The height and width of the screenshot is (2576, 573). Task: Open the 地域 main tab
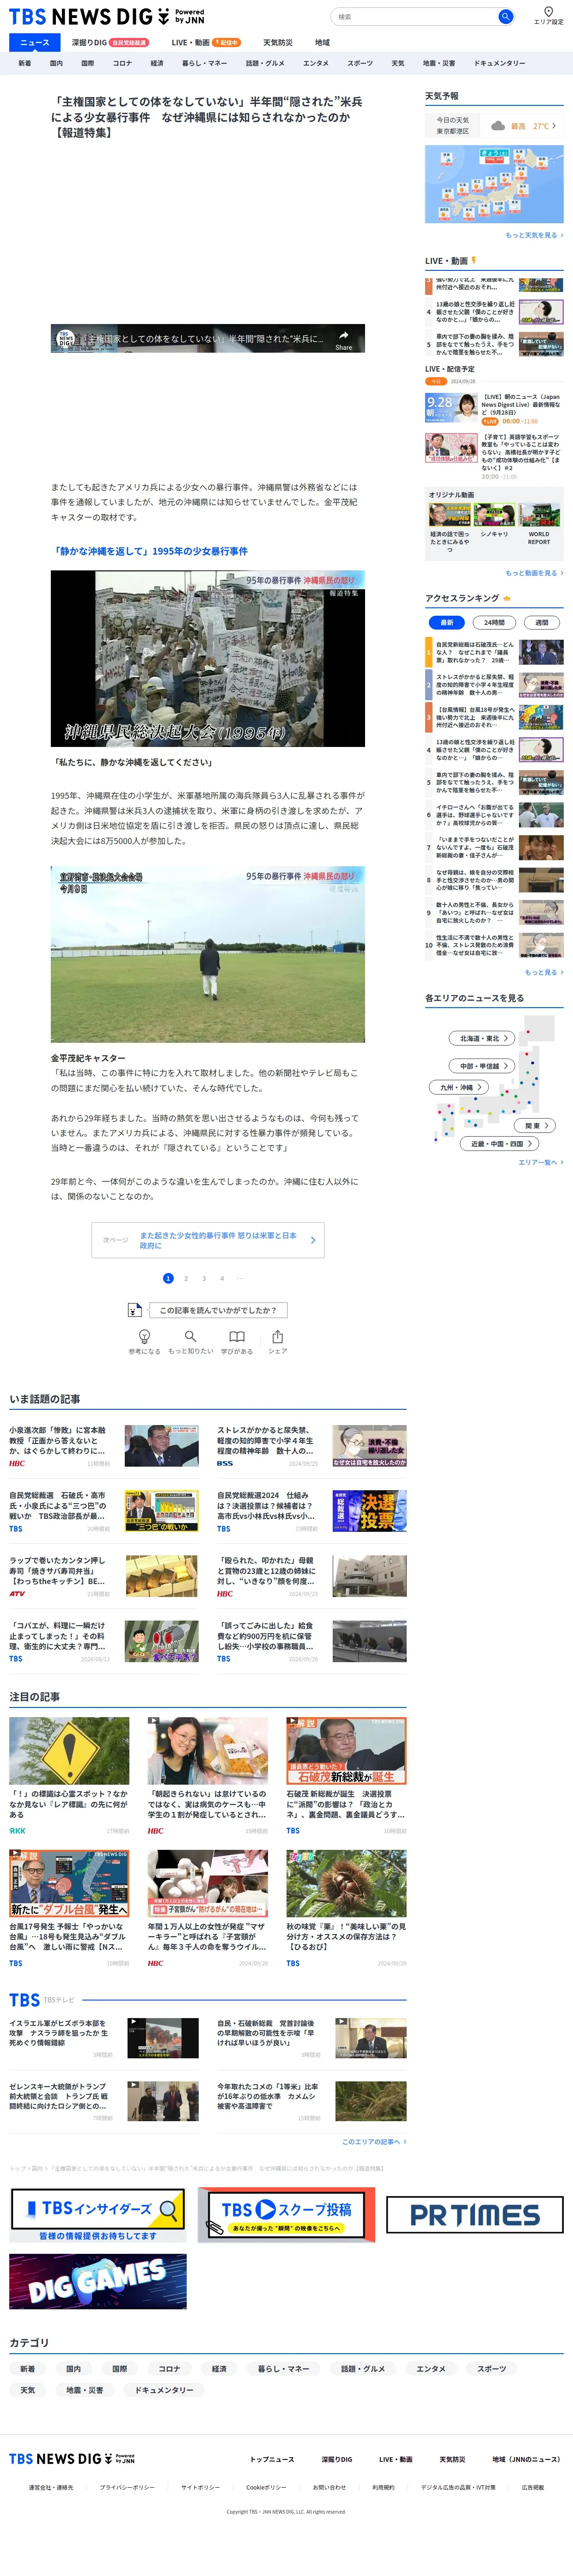click(x=322, y=43)
